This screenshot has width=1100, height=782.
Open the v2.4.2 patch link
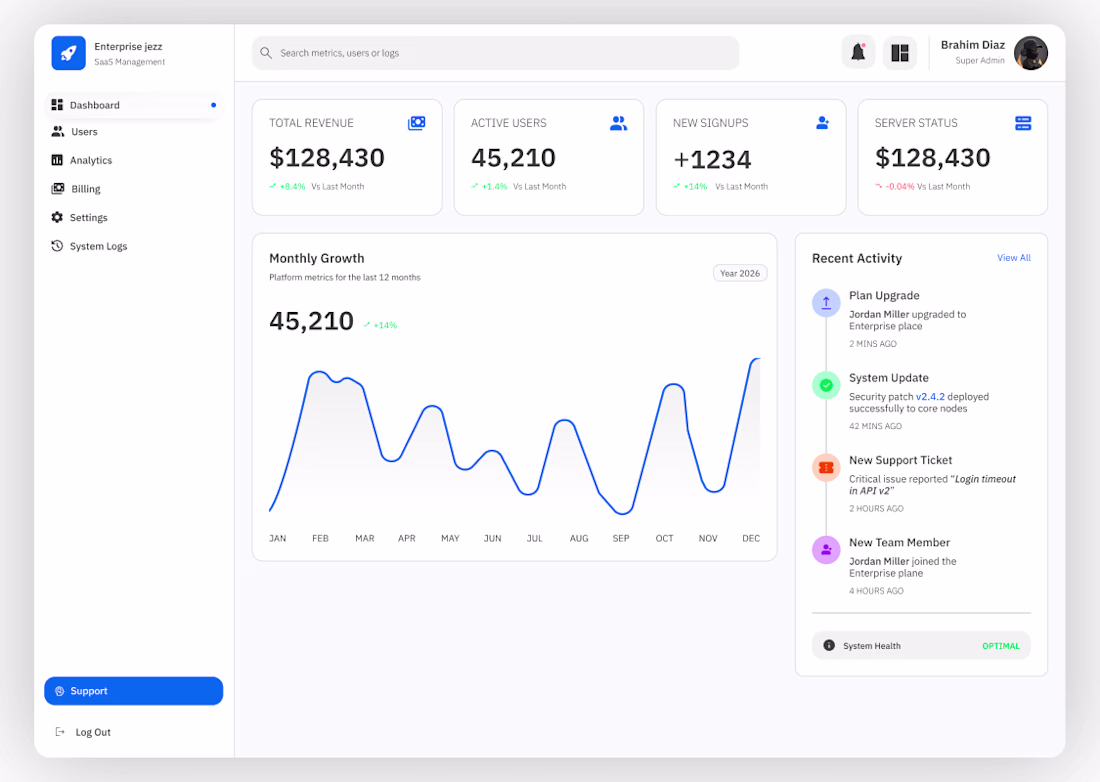930,397
